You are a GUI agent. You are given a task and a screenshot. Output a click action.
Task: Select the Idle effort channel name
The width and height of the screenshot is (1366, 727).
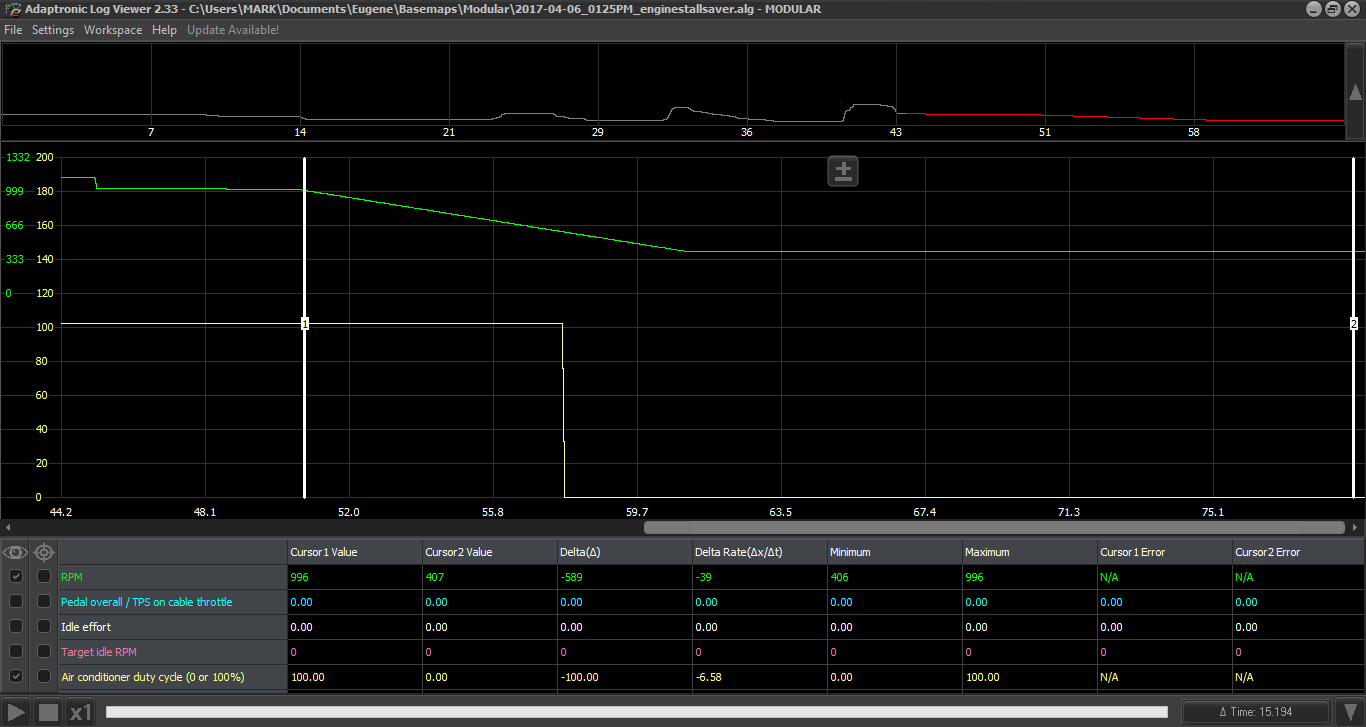86,627
